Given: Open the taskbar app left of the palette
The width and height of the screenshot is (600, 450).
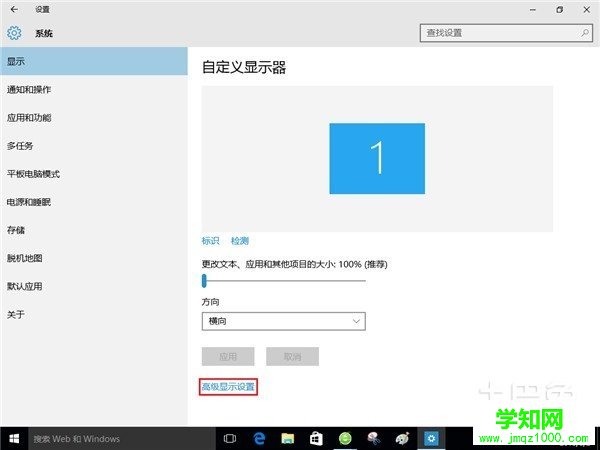Looking at the screenshot, I should (373, 439).
